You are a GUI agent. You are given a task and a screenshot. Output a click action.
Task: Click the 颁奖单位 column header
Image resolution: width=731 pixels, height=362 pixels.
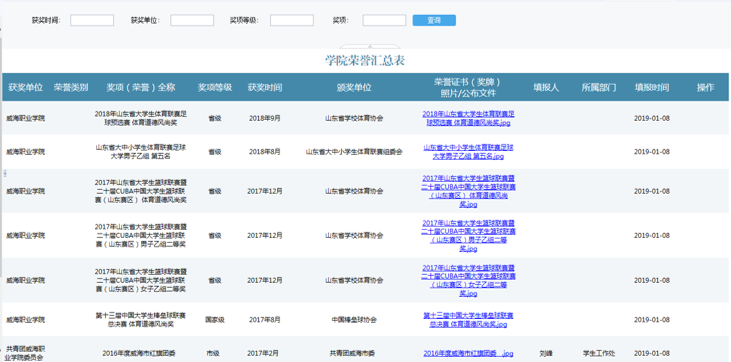pos(354,87)
